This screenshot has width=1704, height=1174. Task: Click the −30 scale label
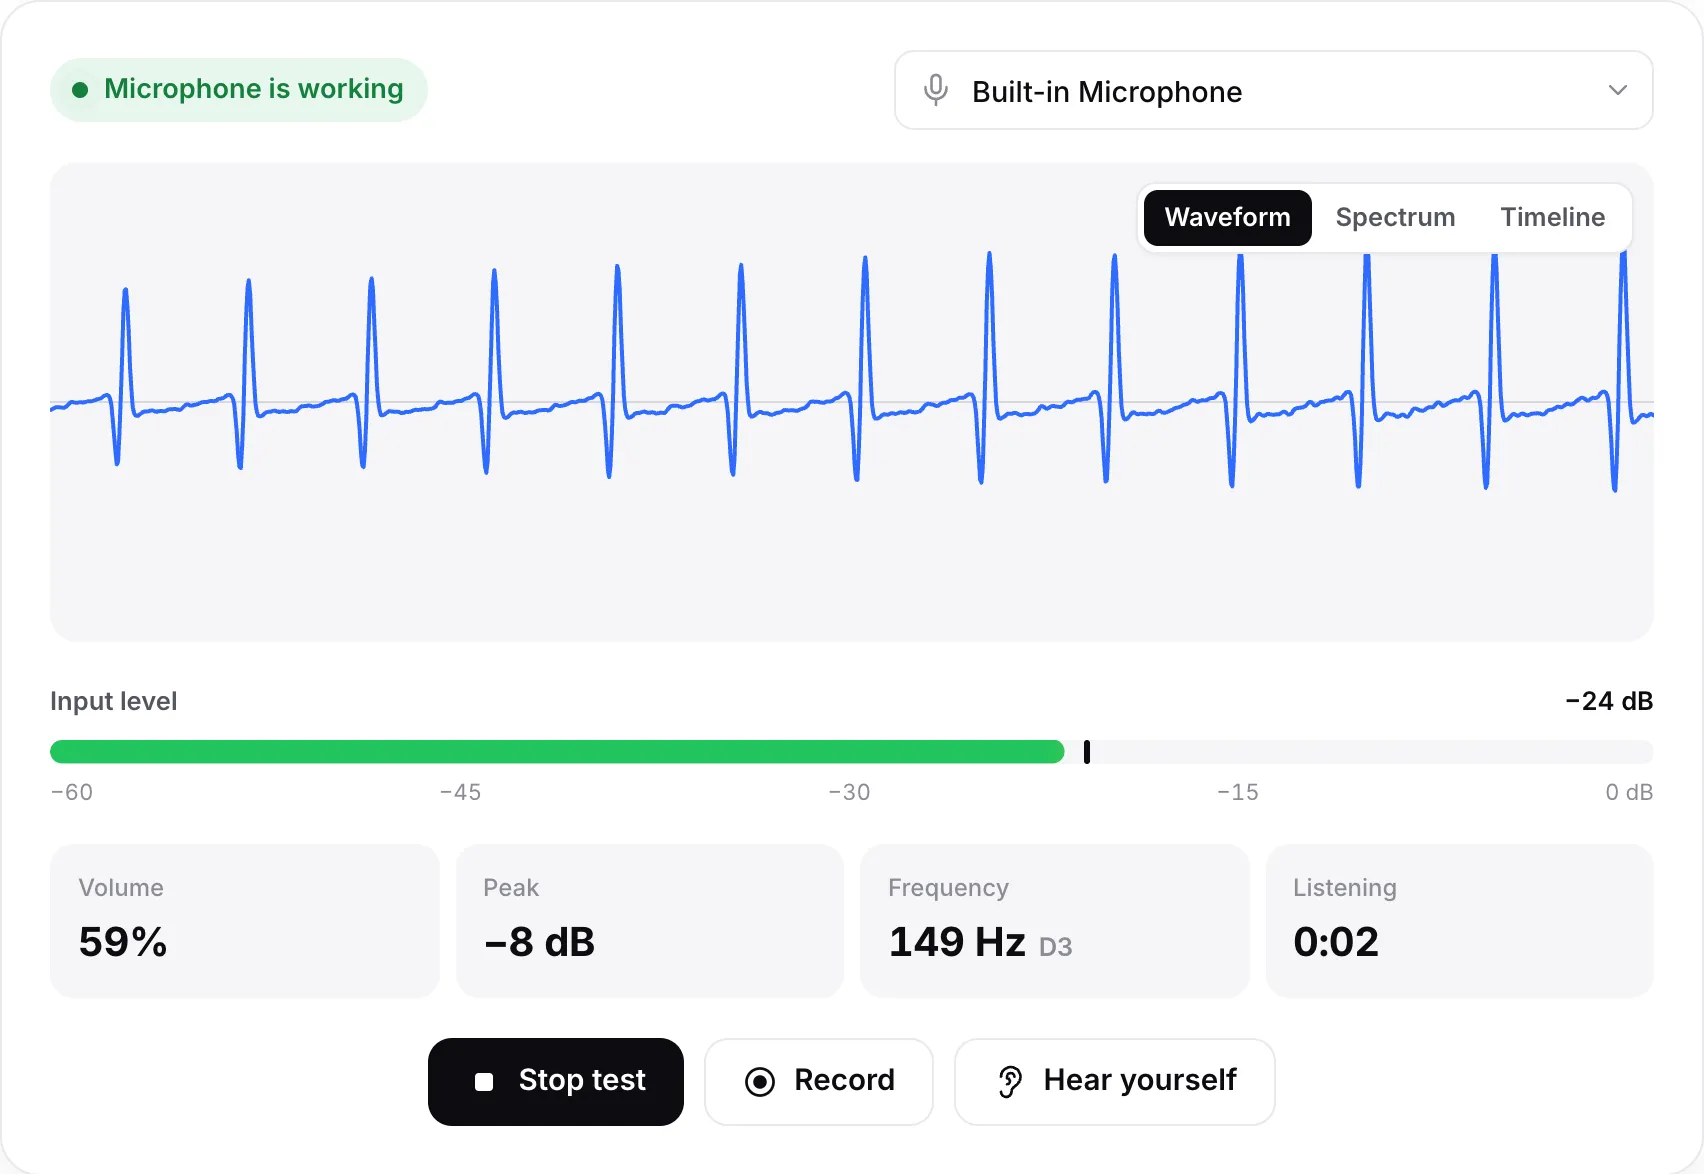pos(850,792)
